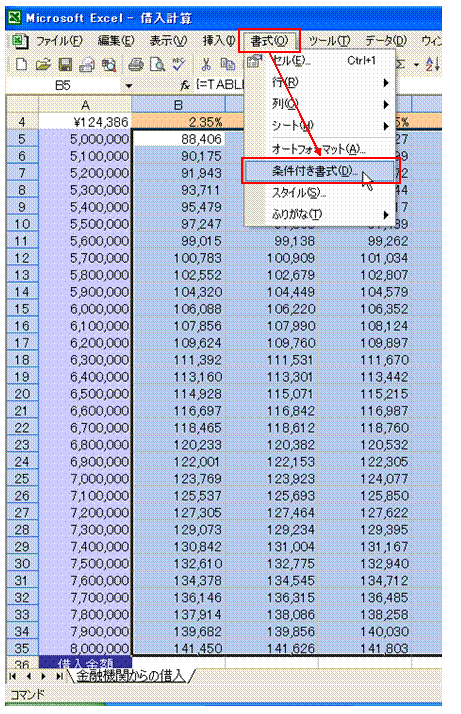461x714 pixels.
Task: Click the Insert Function fx icon
Action: pos(185,85)
